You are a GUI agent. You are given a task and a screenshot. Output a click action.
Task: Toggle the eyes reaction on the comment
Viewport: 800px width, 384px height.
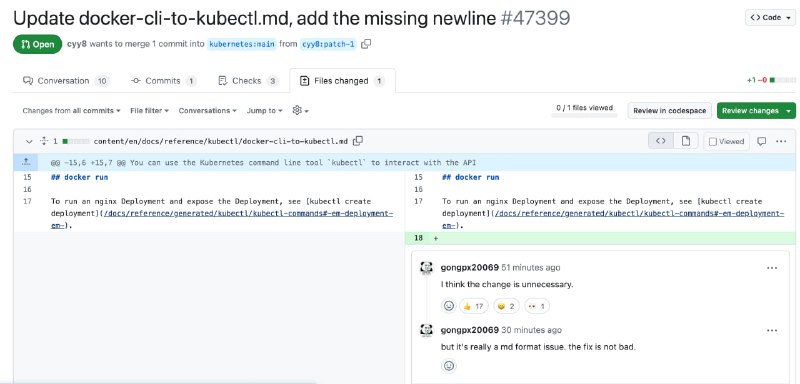[537, 306]
